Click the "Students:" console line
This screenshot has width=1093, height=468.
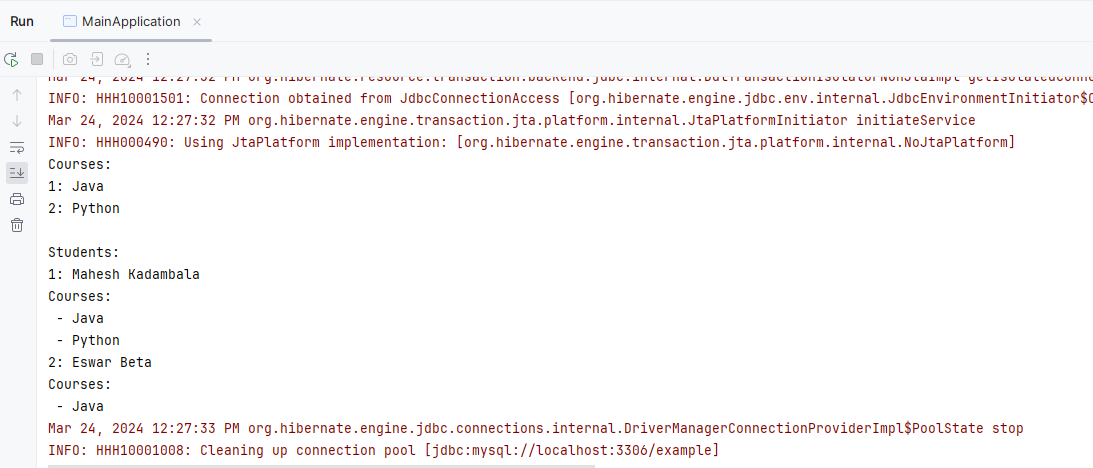[83, 252]
